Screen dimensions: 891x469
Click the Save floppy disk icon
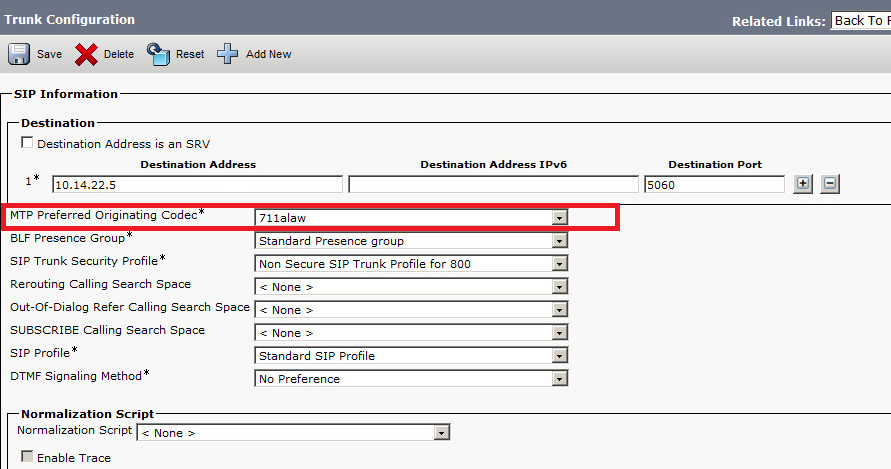[x=19, y=54]
